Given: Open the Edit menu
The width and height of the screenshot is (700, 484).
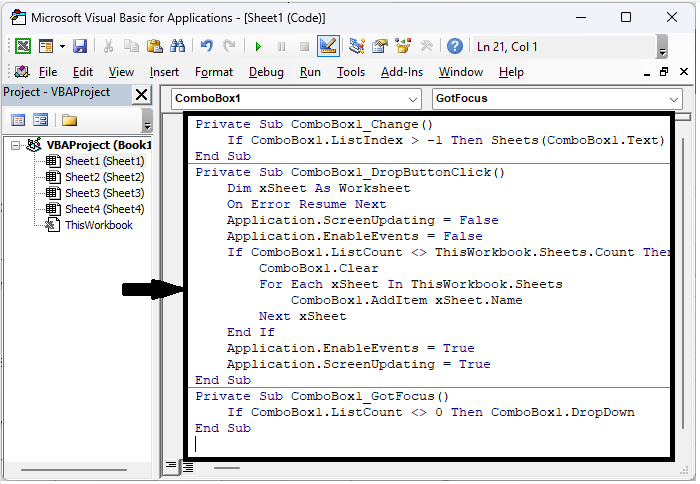Looking at the screenshot, I should coord(83,72).
